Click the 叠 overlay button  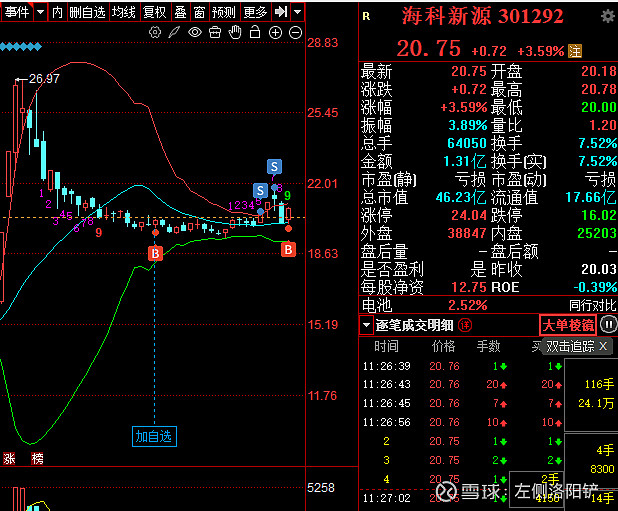tap(181, 12)
